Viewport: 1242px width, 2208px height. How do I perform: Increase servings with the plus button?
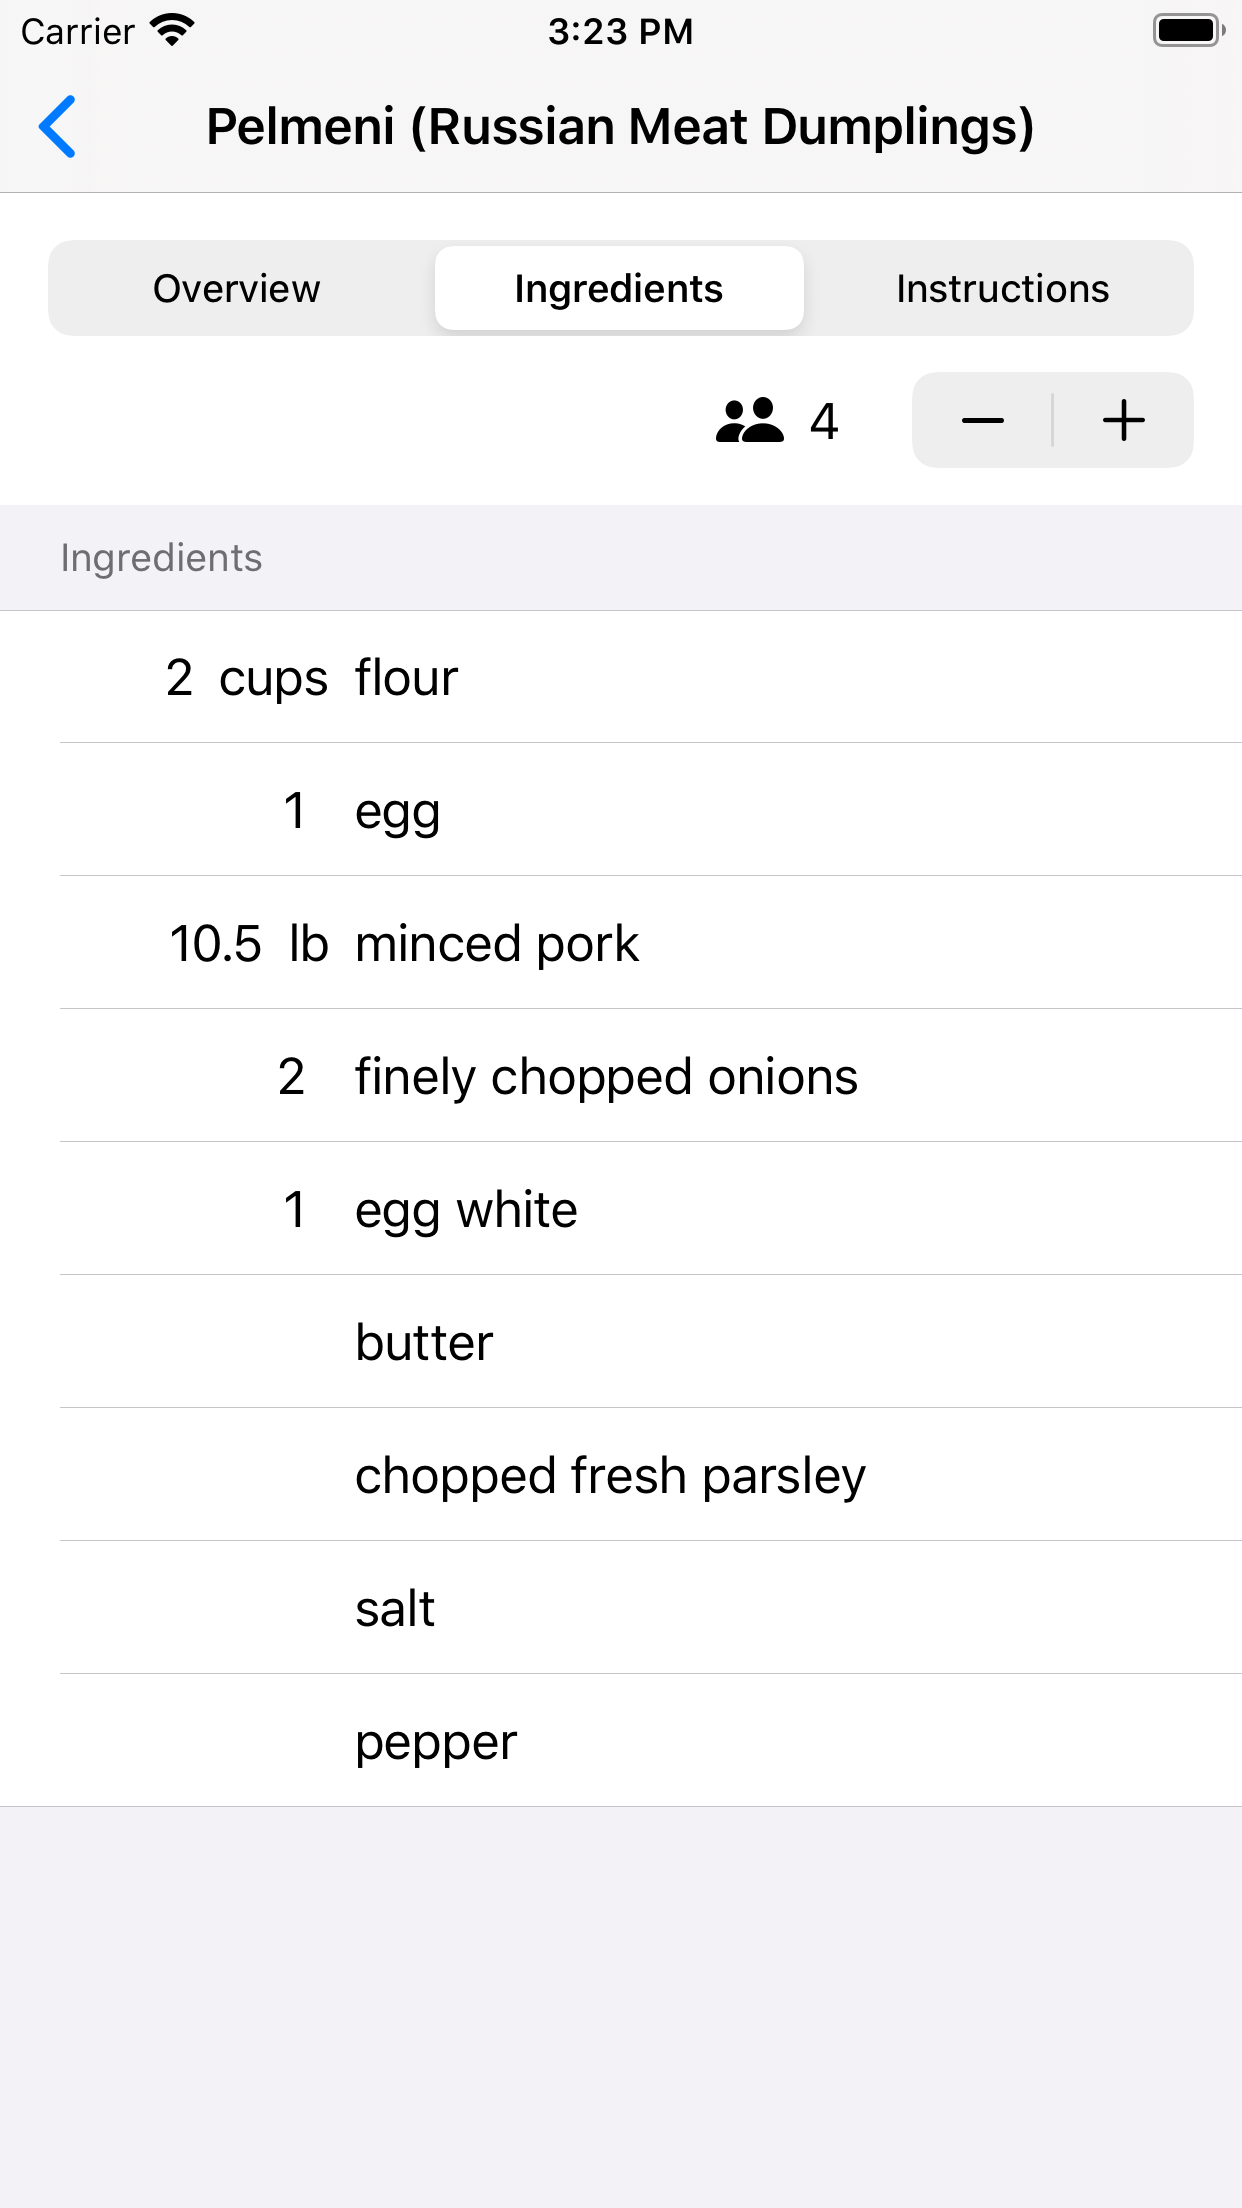[x=1123, y=421]
